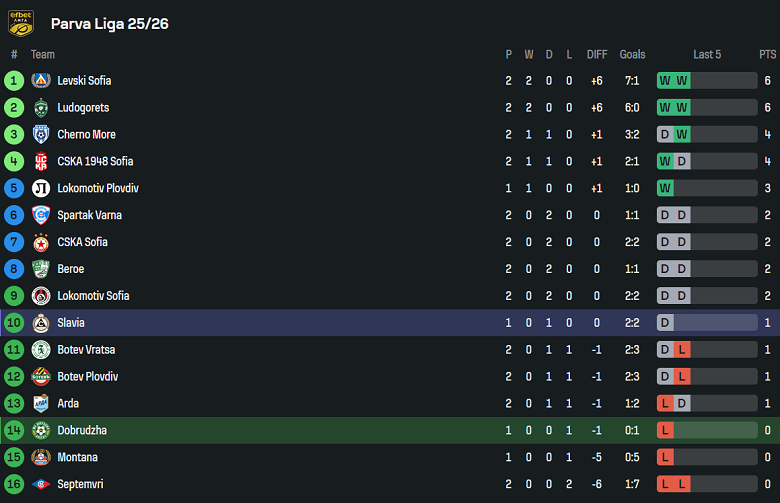This screenshot has height=503, width=780.
Task: Click the Cherno More club crest
Action: [x=41, y=135]
